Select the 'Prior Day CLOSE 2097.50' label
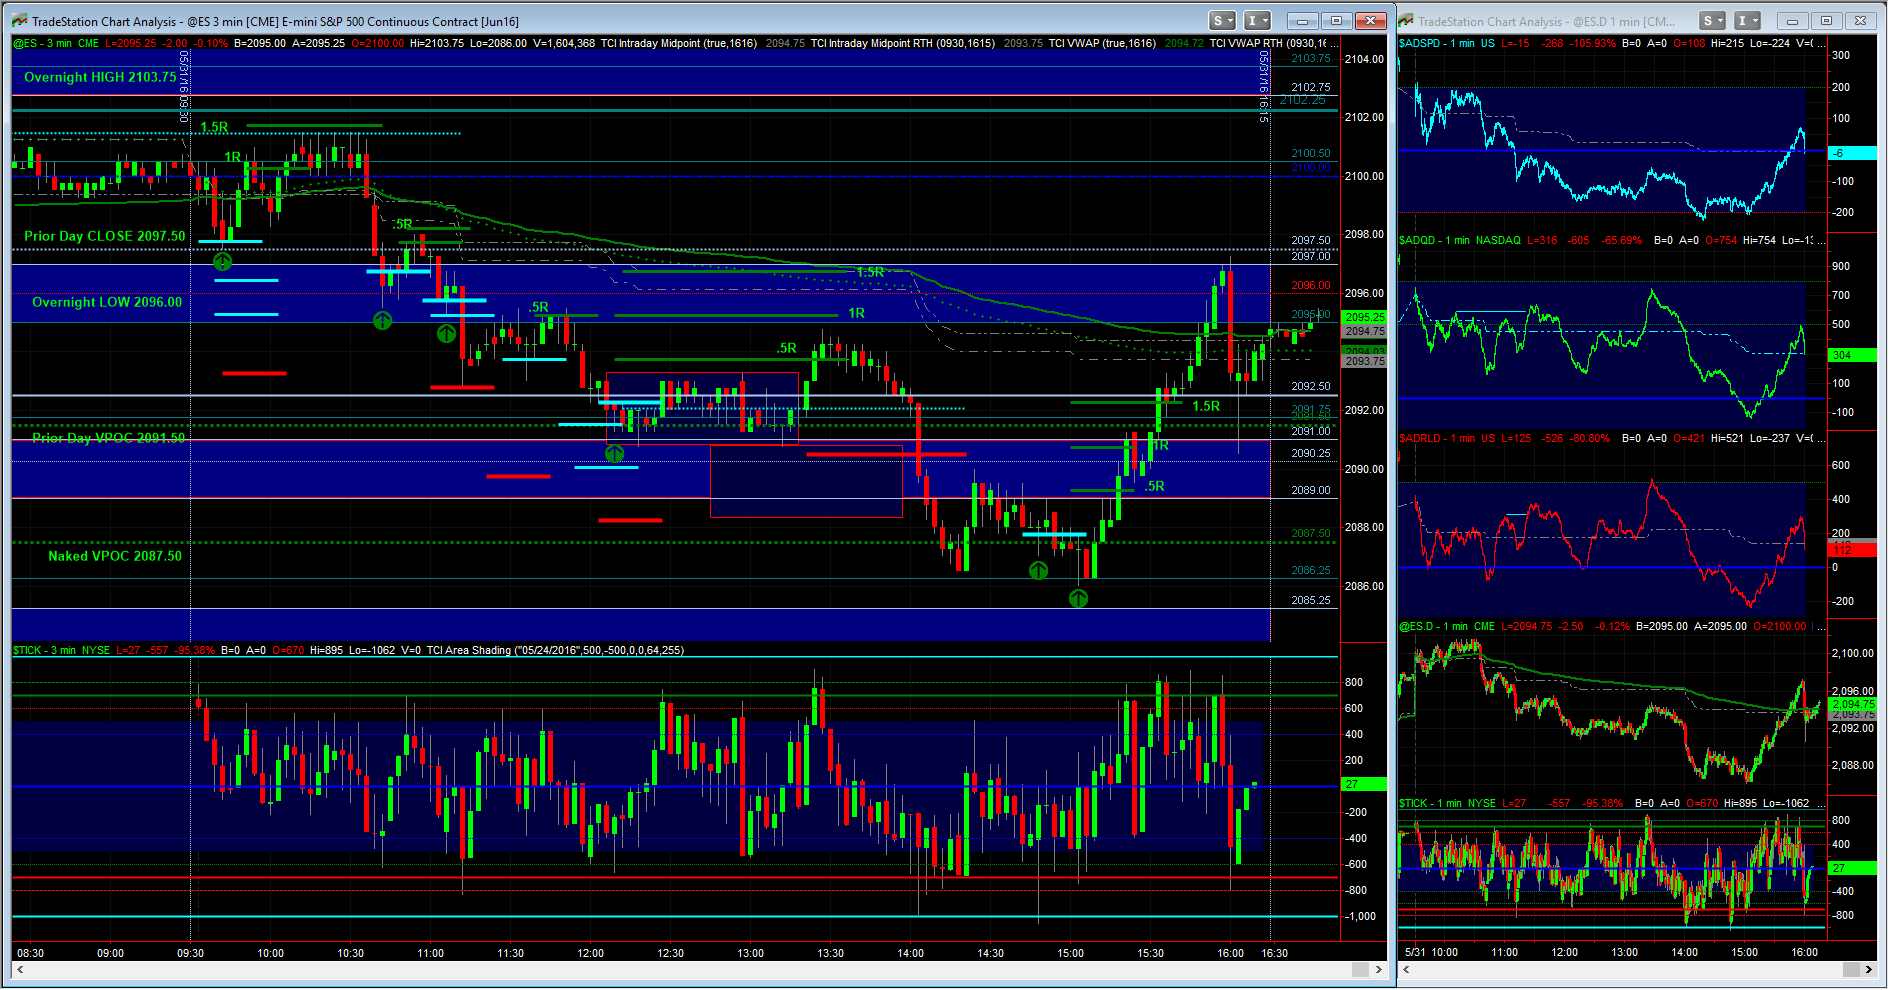This screenshot has width=1889, height=990. point(105,236)
